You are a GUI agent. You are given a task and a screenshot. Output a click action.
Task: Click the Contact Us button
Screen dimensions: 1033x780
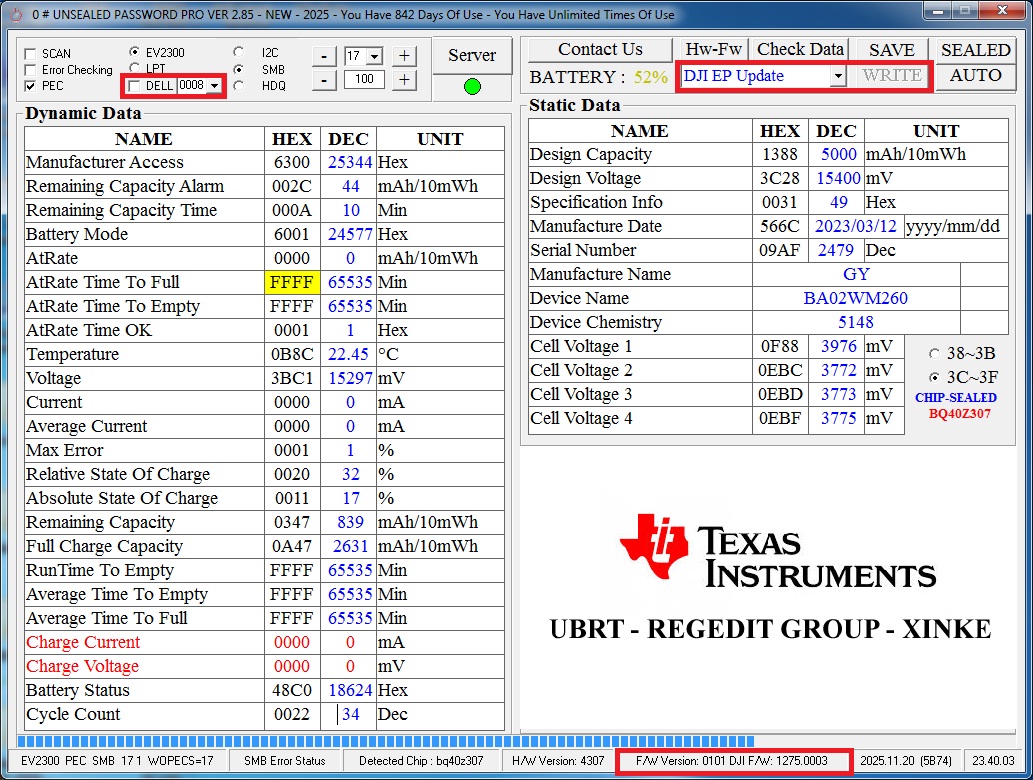600,49
